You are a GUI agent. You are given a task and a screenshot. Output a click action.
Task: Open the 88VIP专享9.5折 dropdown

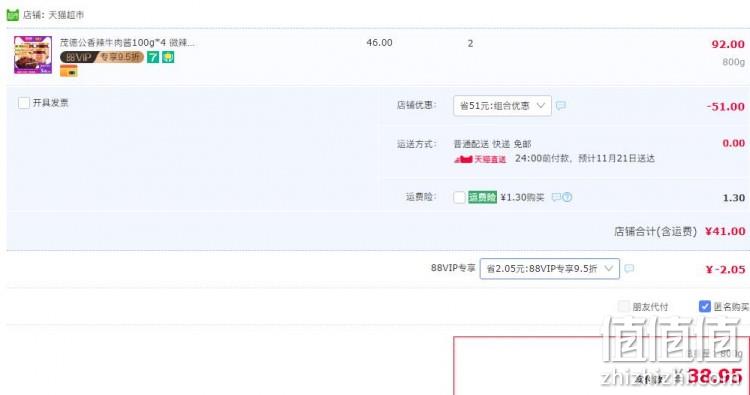tap(550, 269)
